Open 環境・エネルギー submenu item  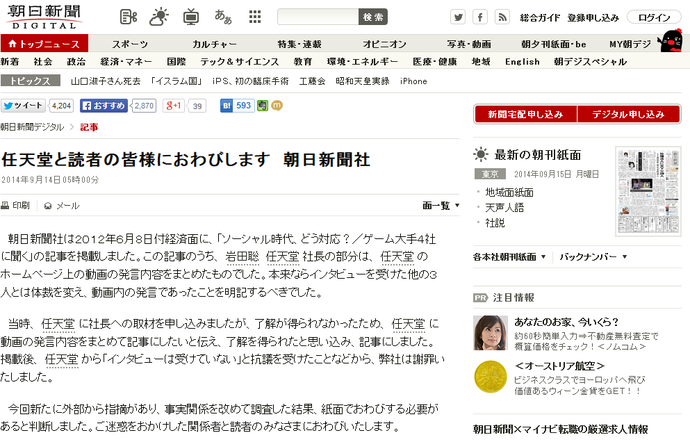tap(362, 62)
